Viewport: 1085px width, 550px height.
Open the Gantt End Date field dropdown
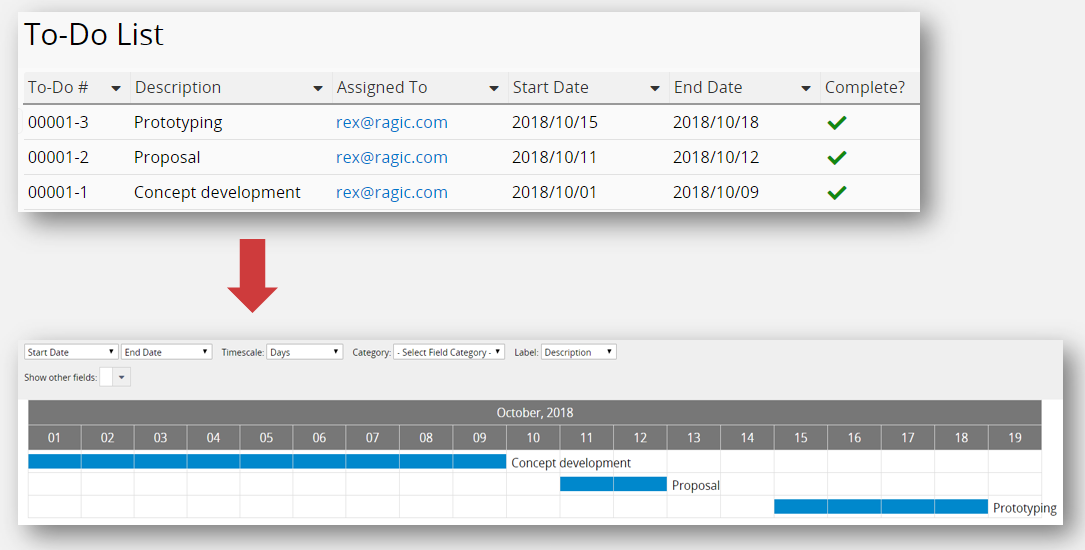(166, 352)
